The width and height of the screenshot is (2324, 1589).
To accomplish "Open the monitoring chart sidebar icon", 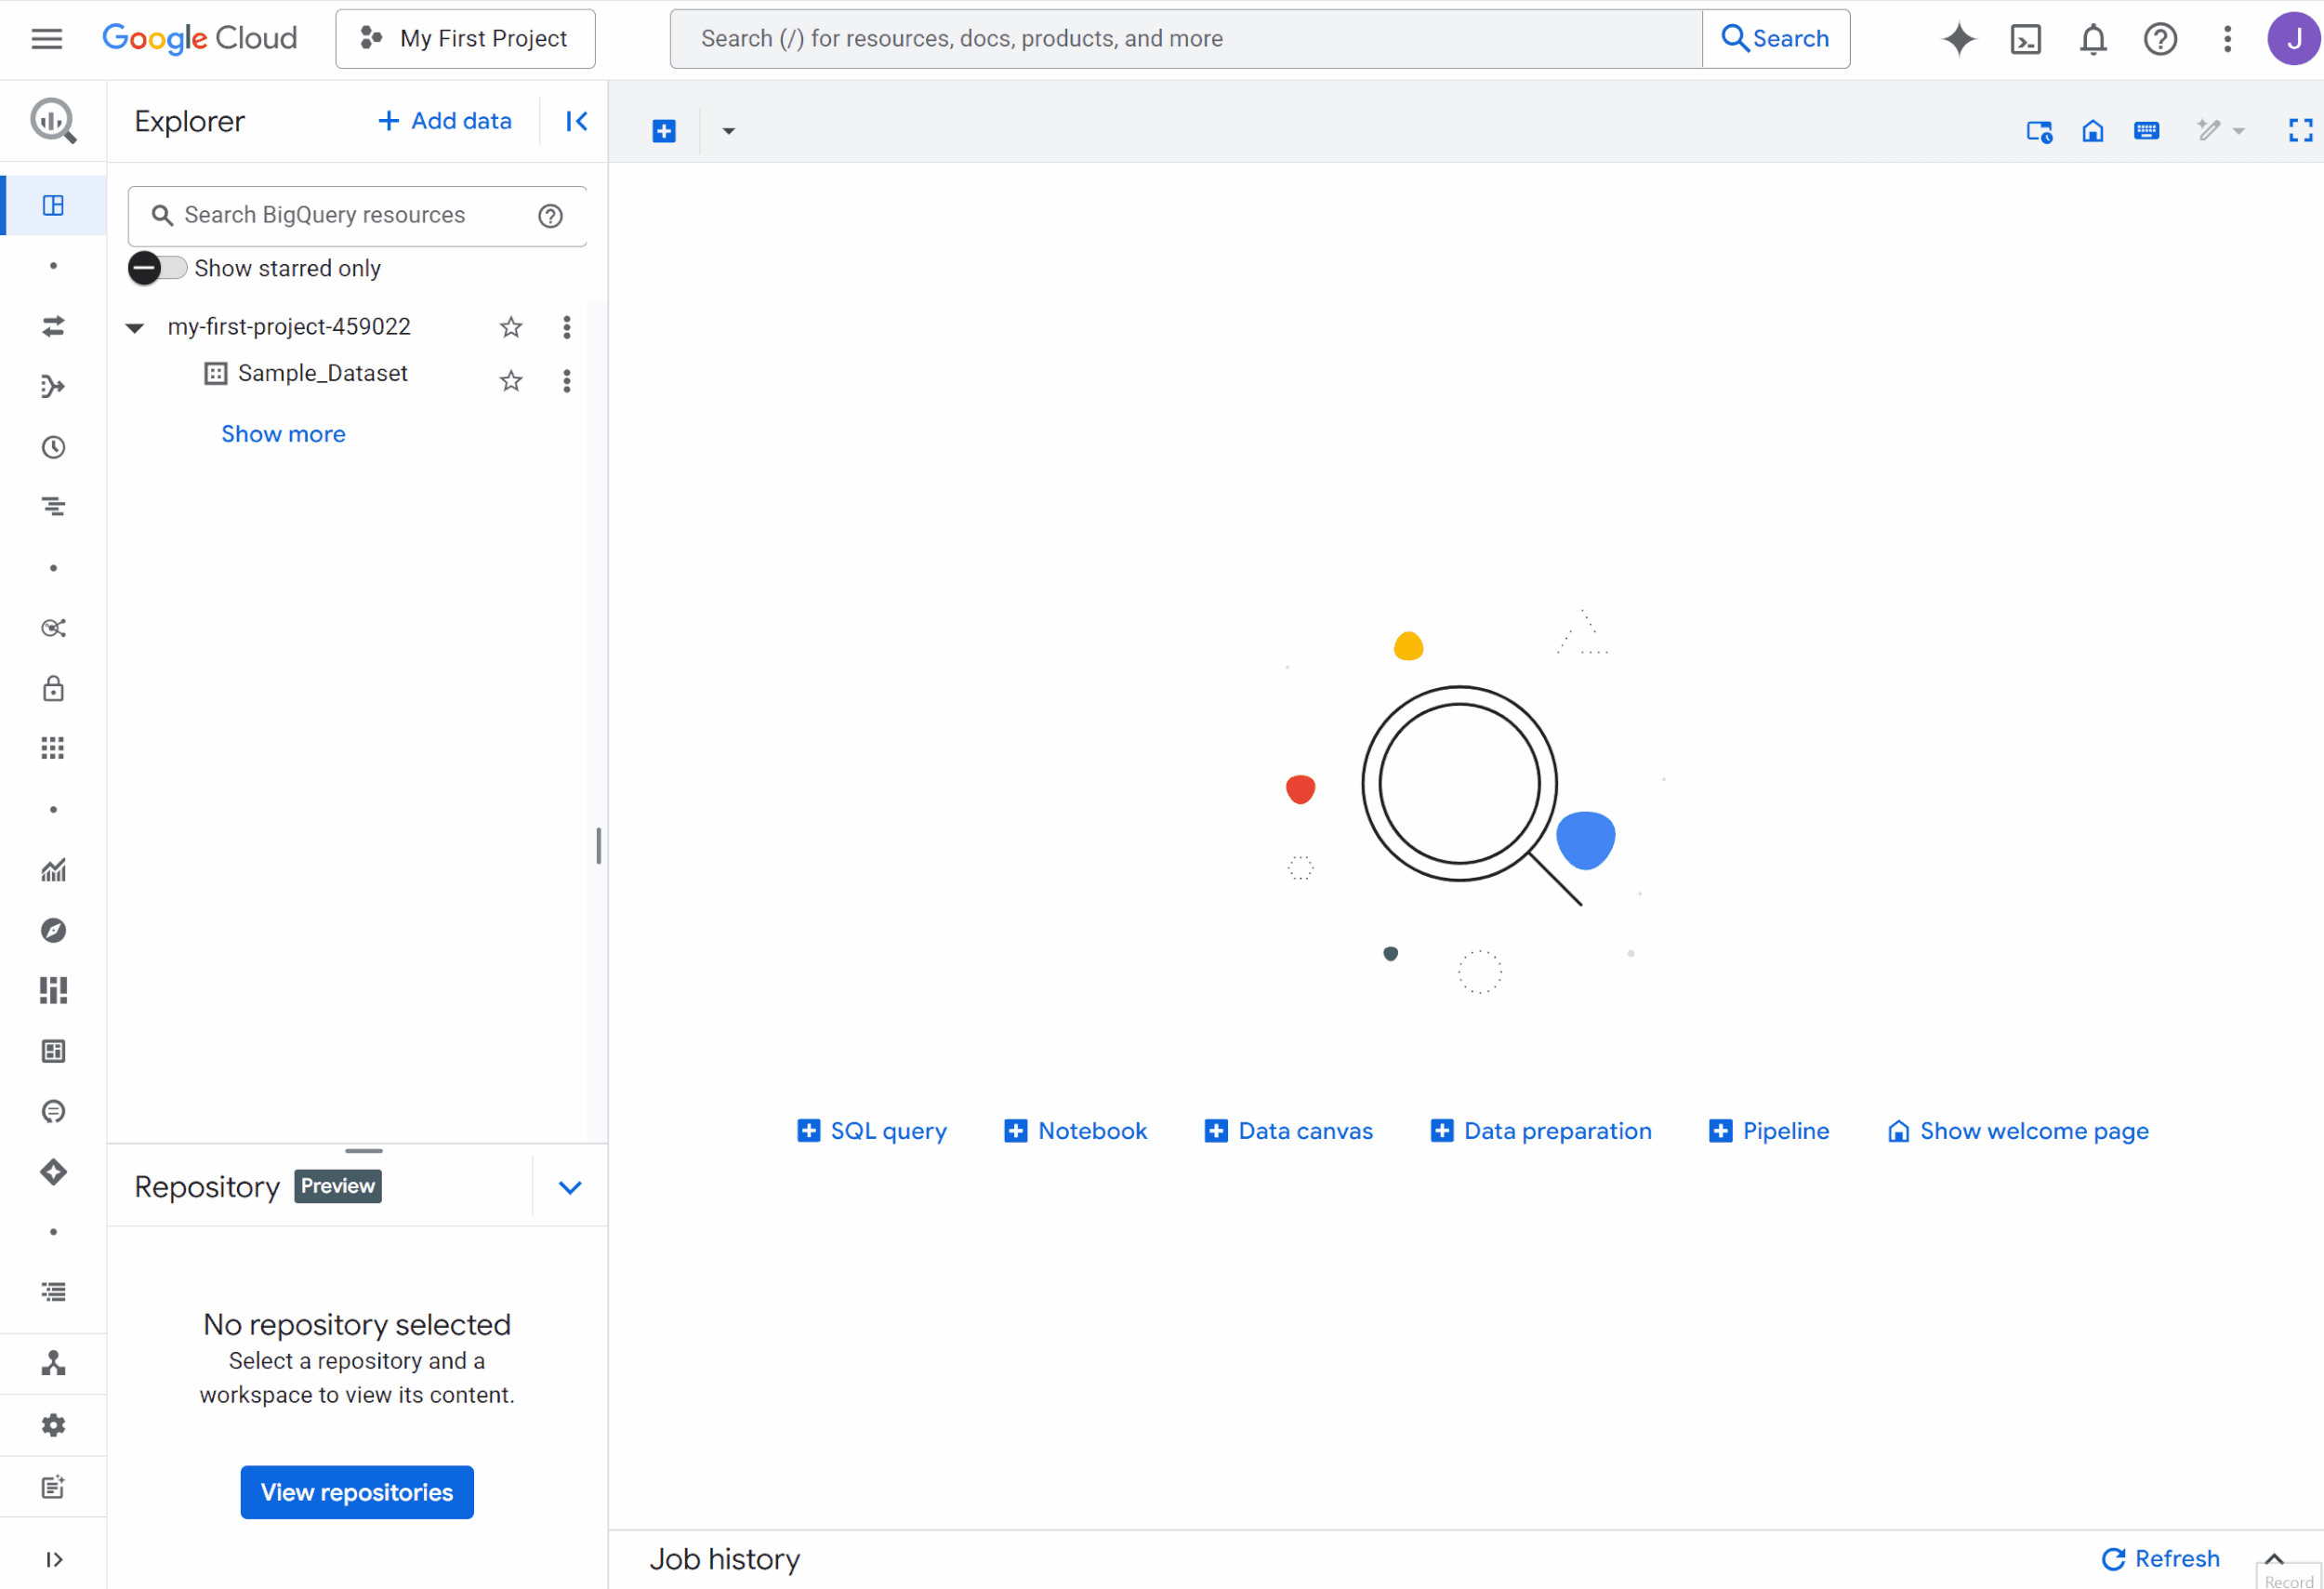I will click(x=53, y=870).
